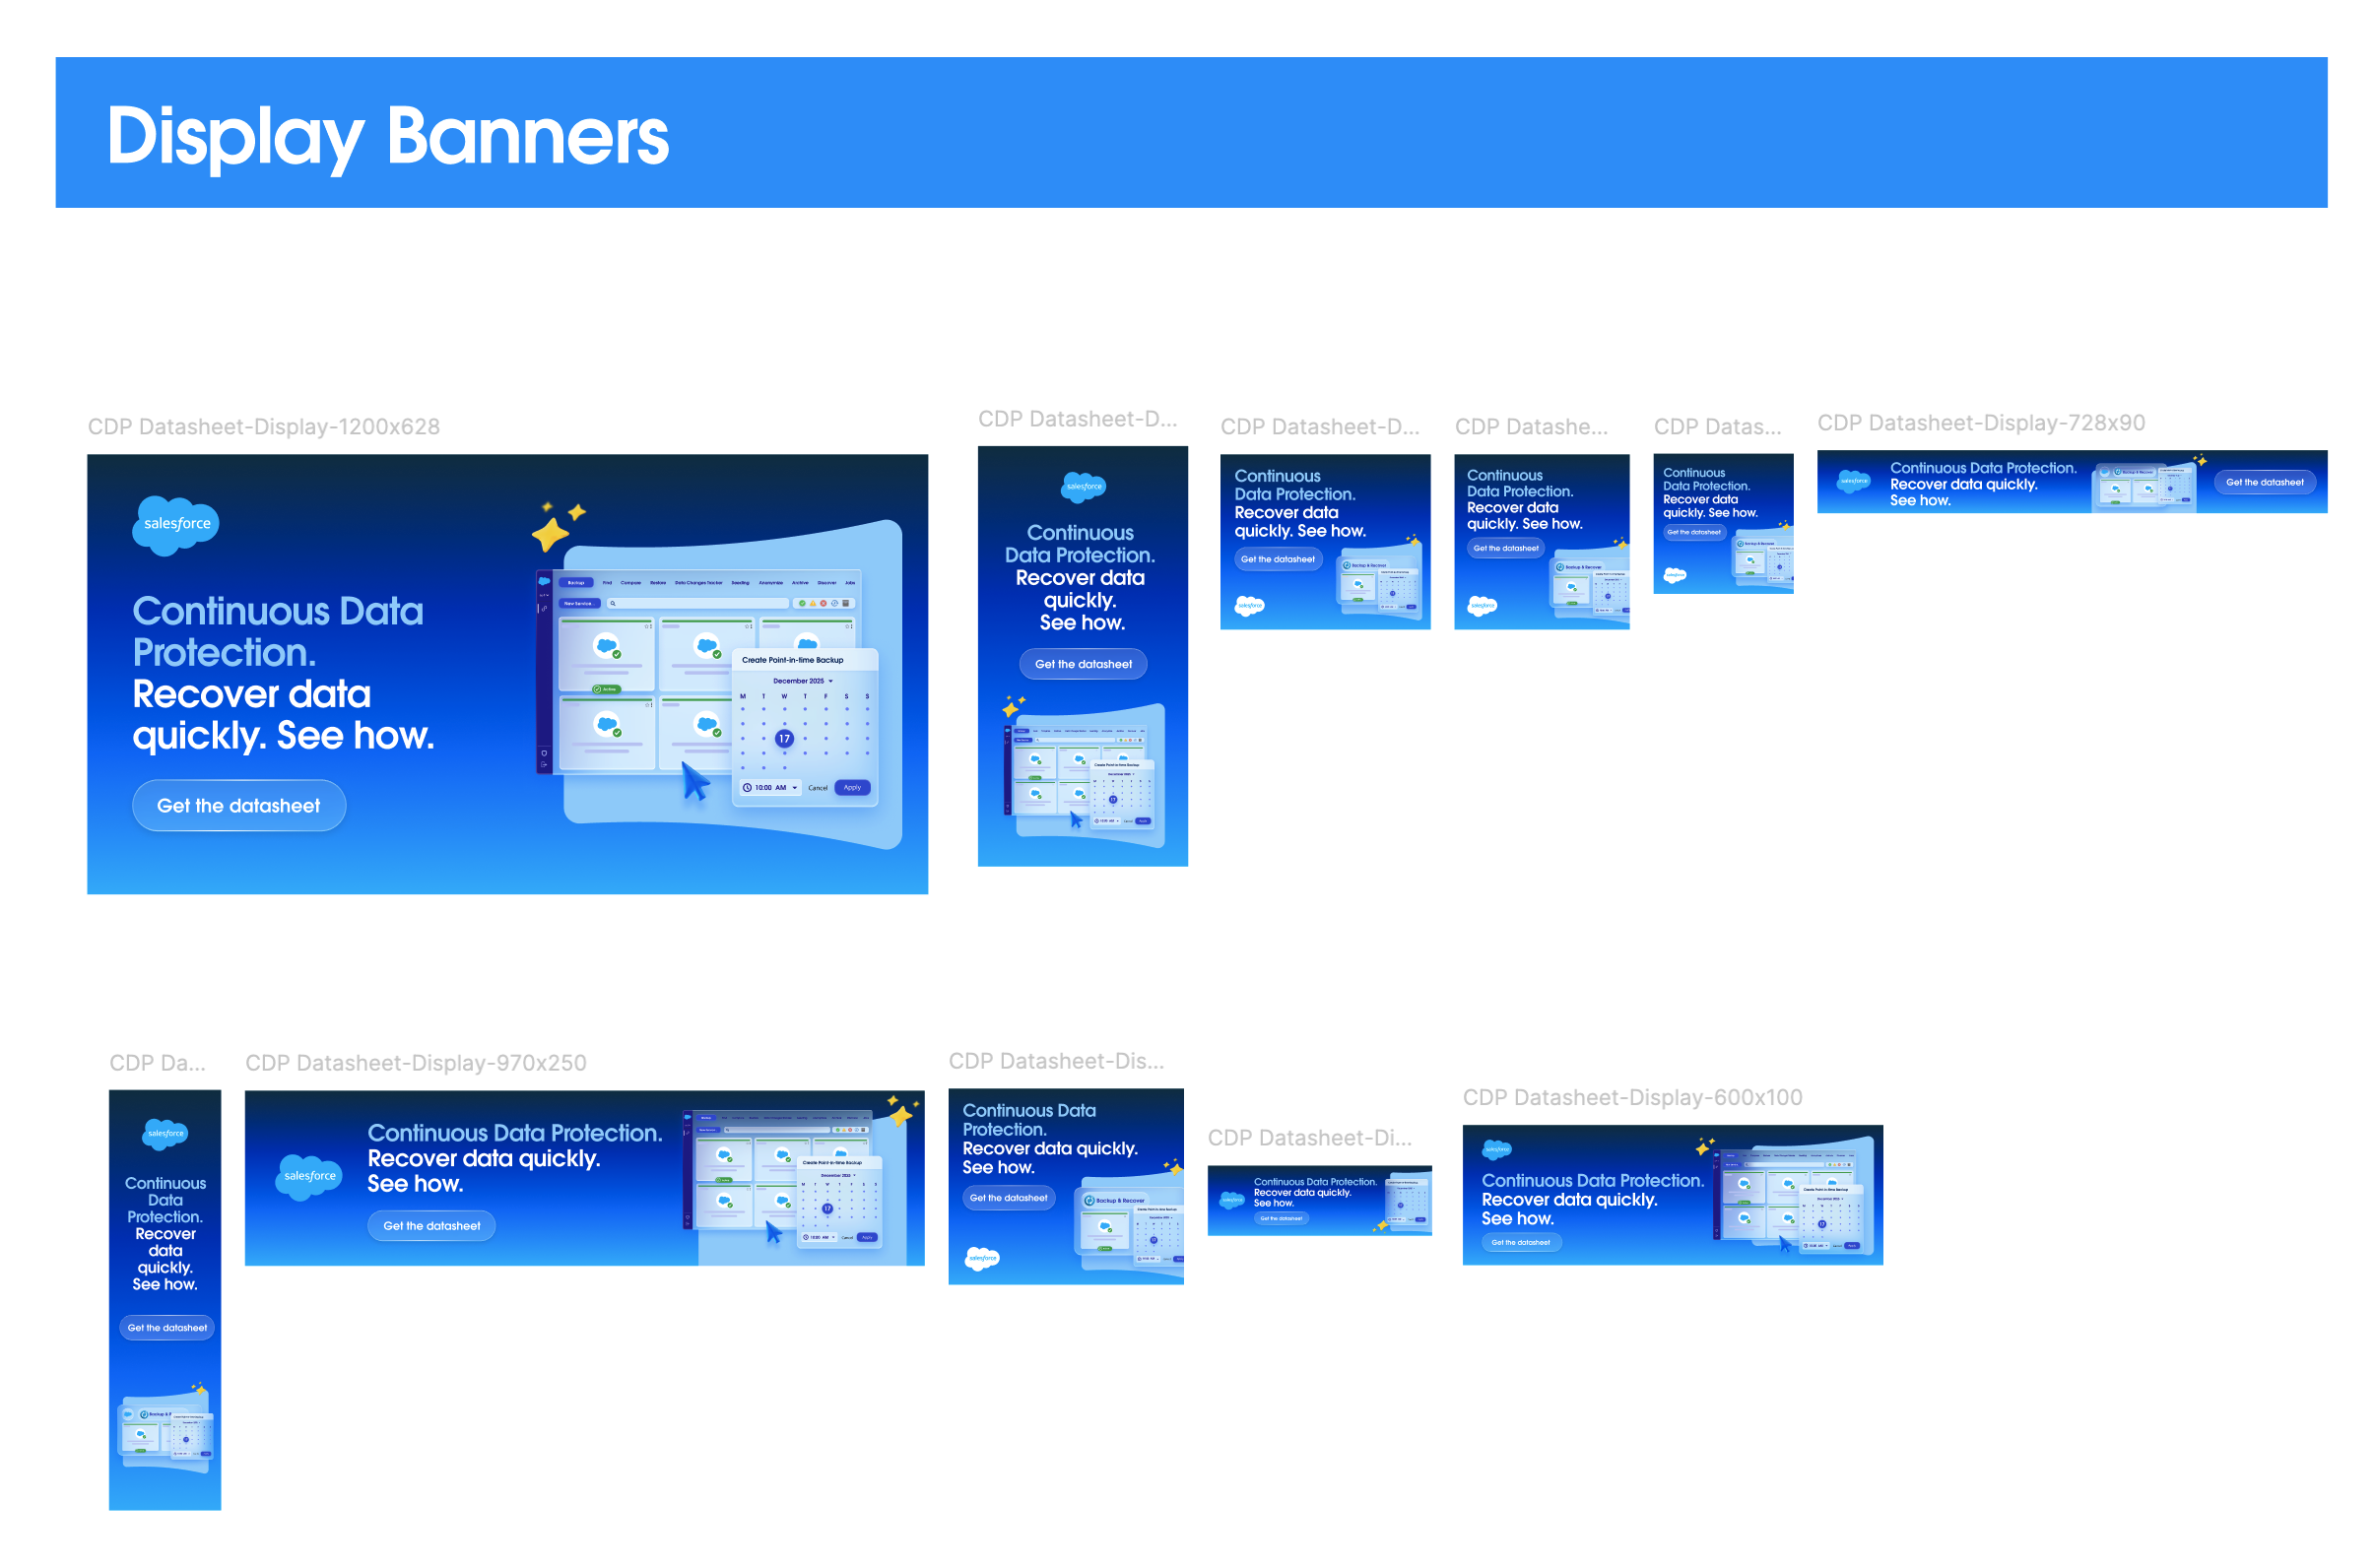
Task: Click the Salesforce logo in the 600x100 banner
Action: 1497,1149
